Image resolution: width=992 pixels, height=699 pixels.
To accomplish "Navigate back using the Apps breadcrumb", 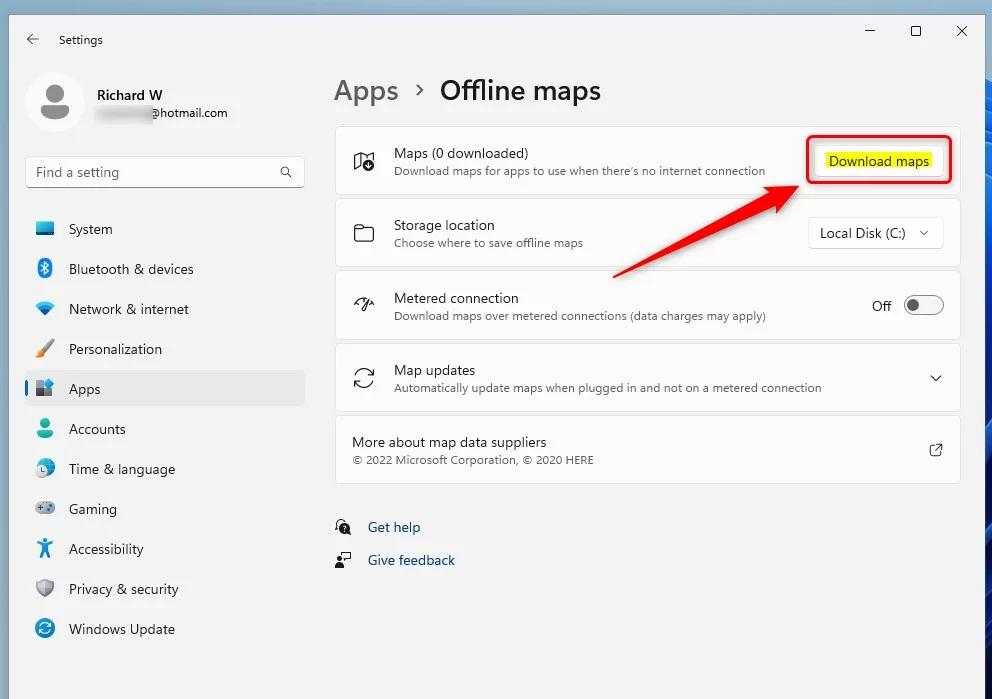I will pos(366,91).
